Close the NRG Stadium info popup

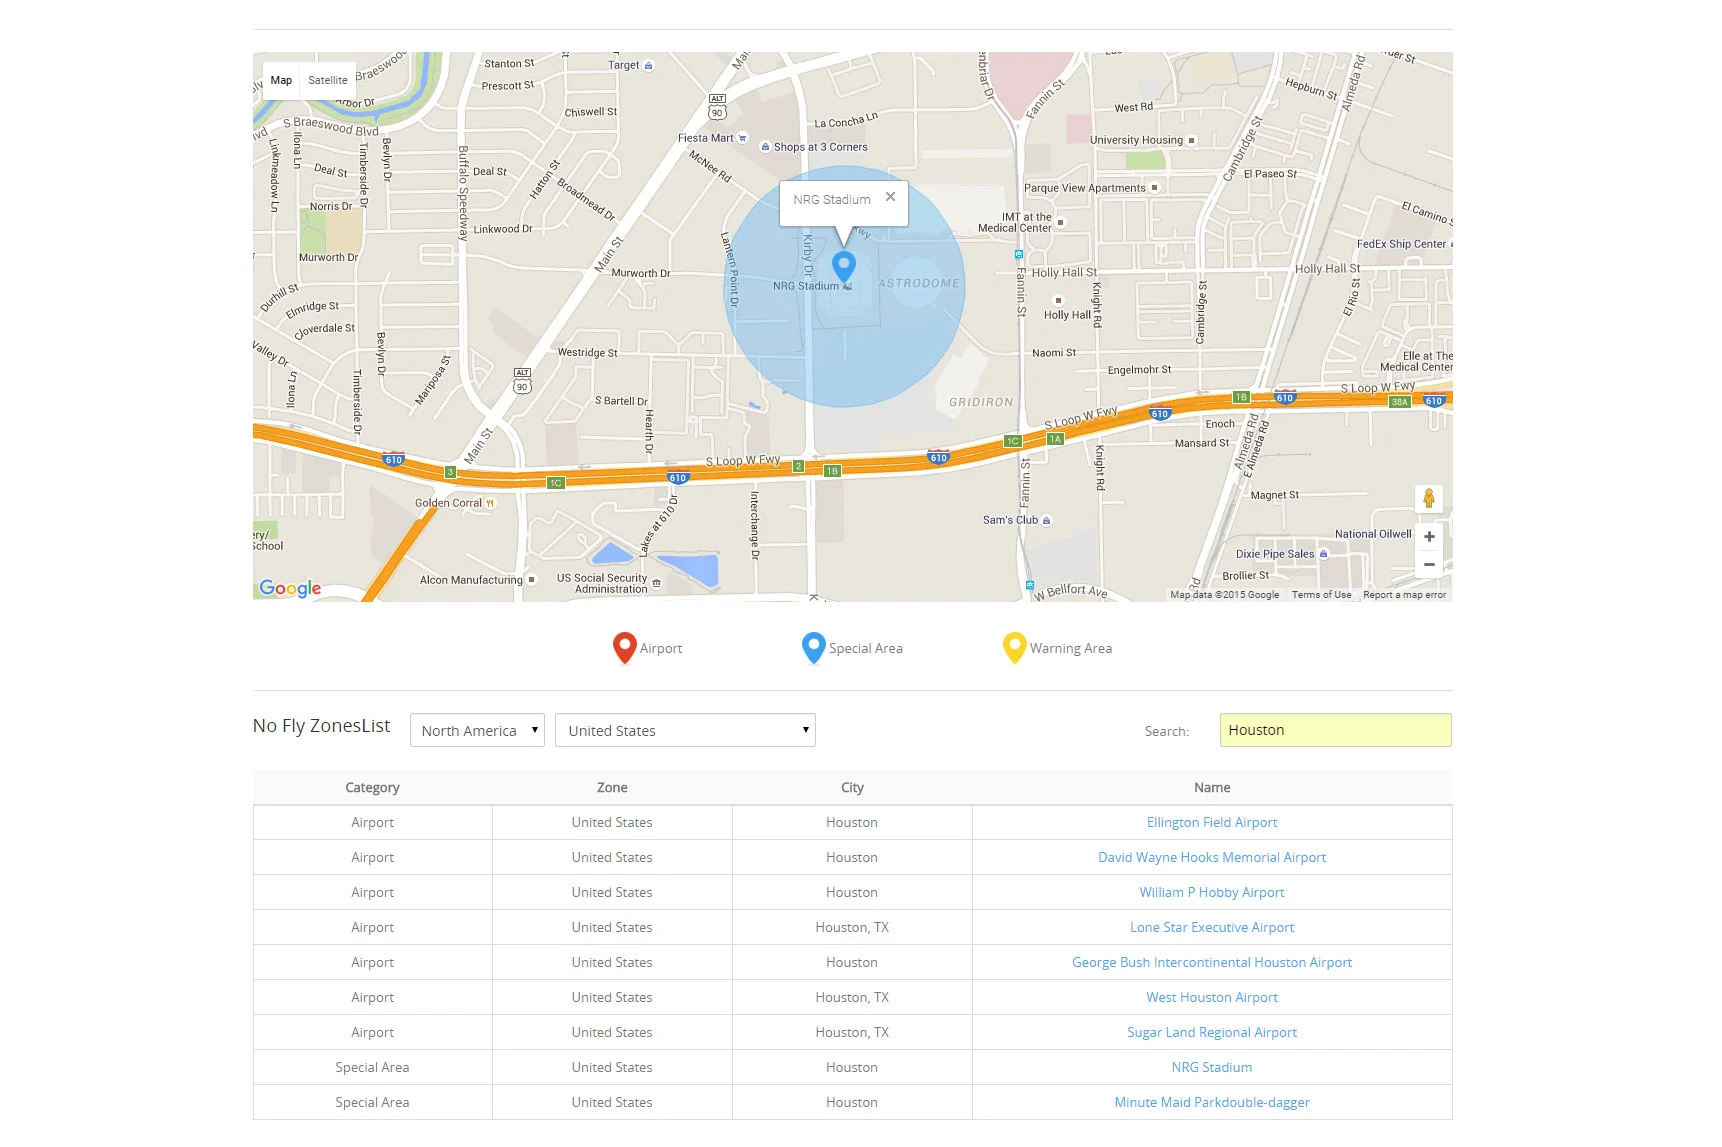(890, 197)
